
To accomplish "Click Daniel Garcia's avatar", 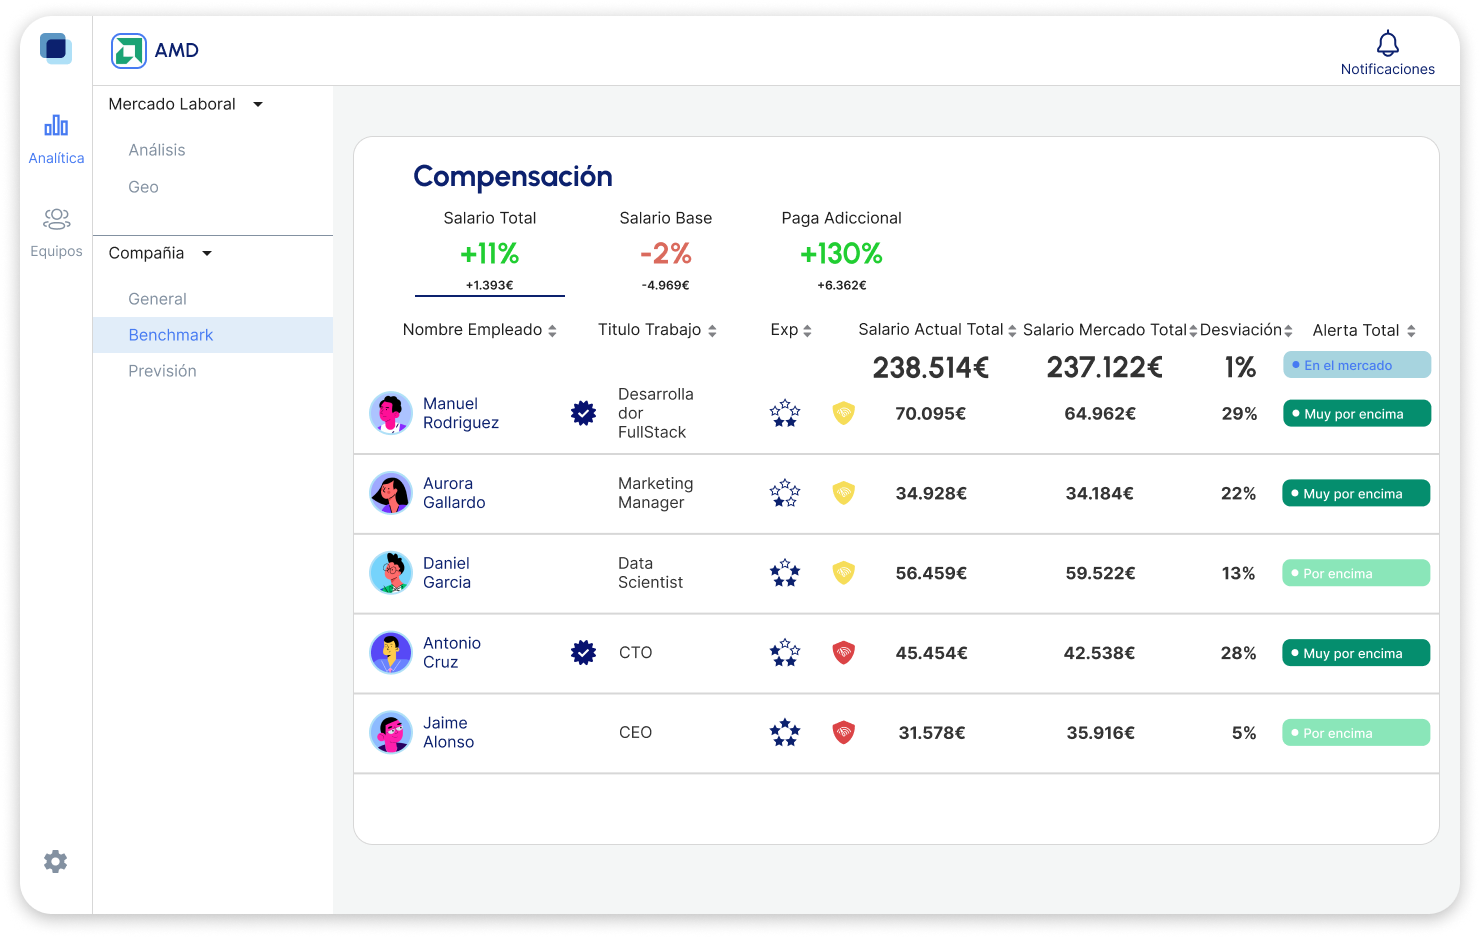I will click(x=391, y=573).
